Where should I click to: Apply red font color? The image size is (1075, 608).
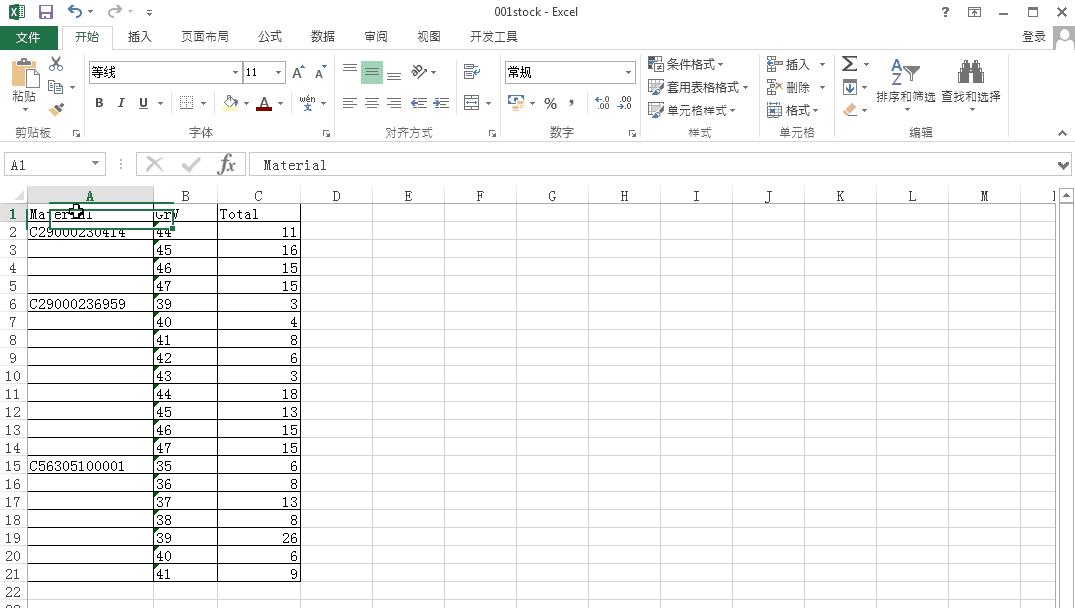(264, 103)
